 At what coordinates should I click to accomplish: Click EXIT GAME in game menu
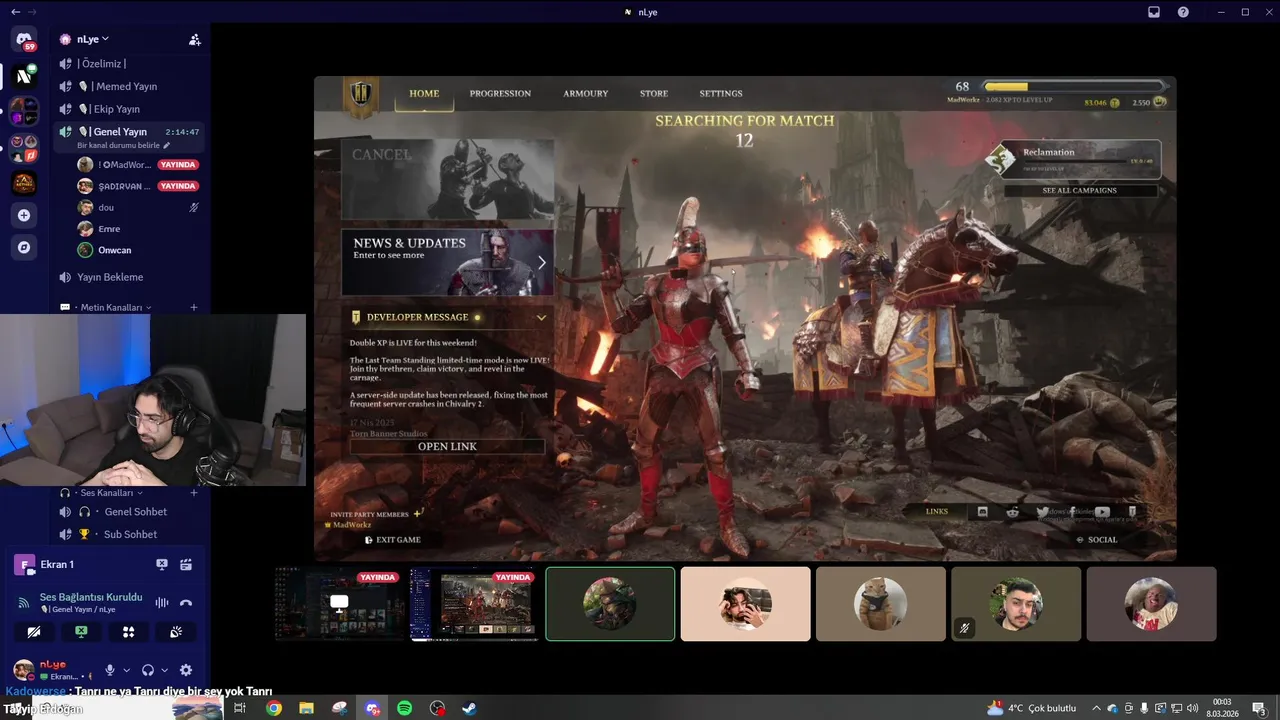(x=393, y=540)
